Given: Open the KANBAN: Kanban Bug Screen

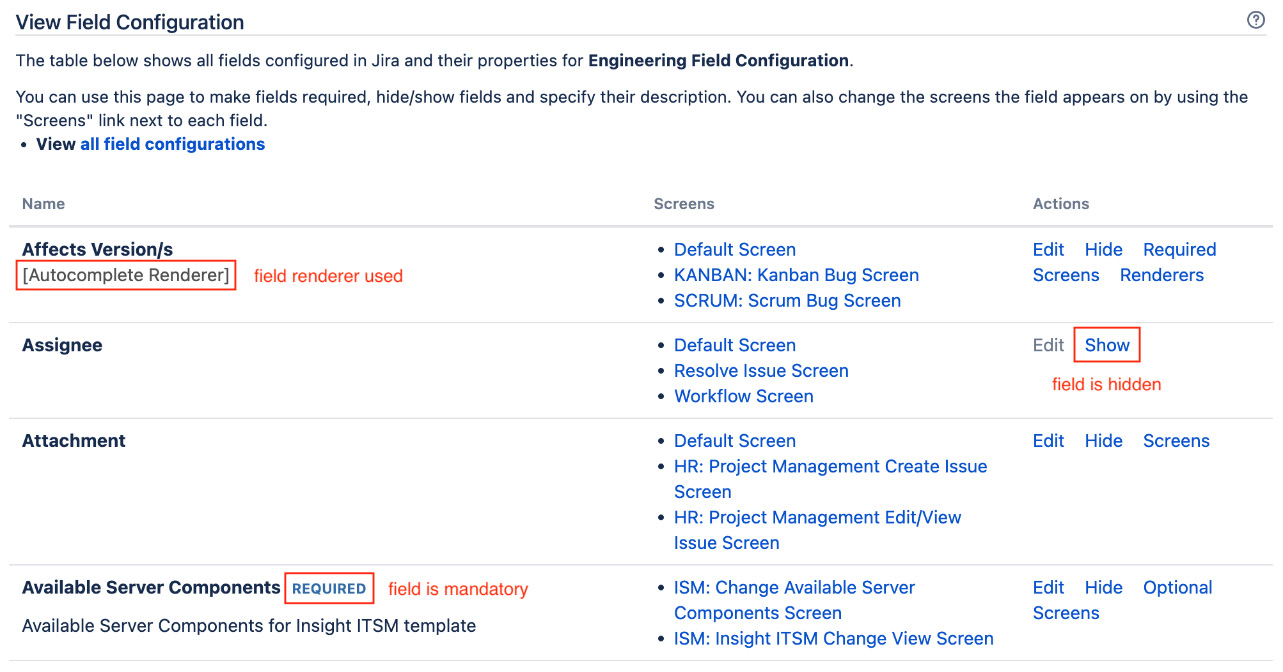Looking at the screenshot, I should tap(796, 275).
